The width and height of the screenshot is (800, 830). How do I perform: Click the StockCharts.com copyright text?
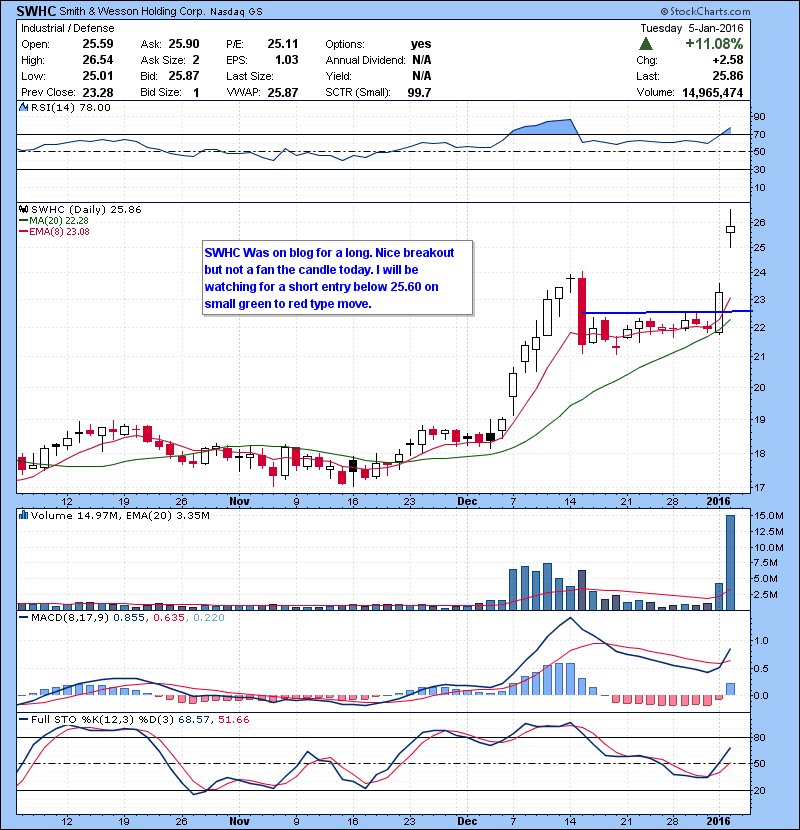coord(705,11)
